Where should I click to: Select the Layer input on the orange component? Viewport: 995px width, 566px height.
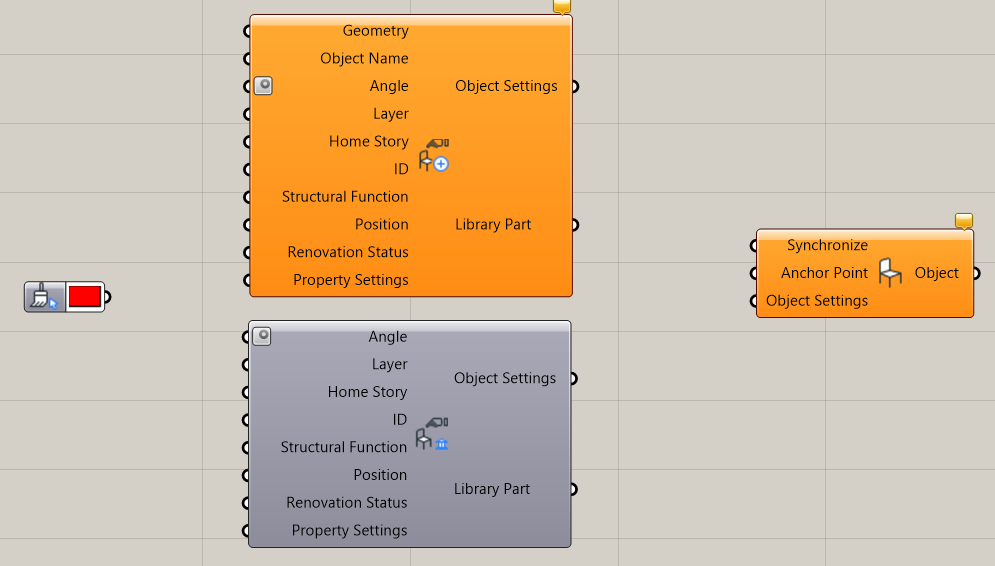point(391,114)
